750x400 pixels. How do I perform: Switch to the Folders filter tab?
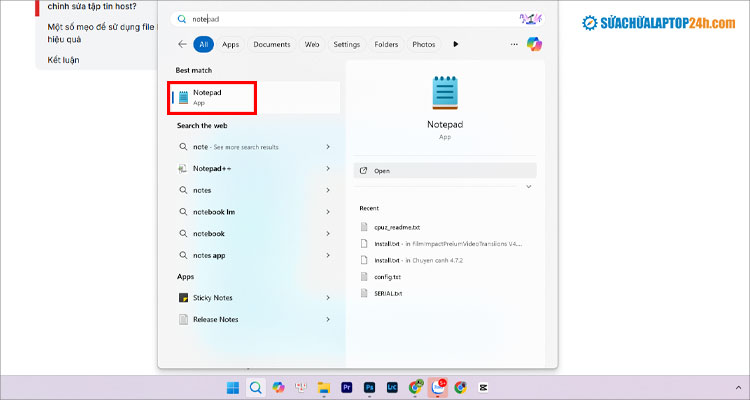click(386, 44)
